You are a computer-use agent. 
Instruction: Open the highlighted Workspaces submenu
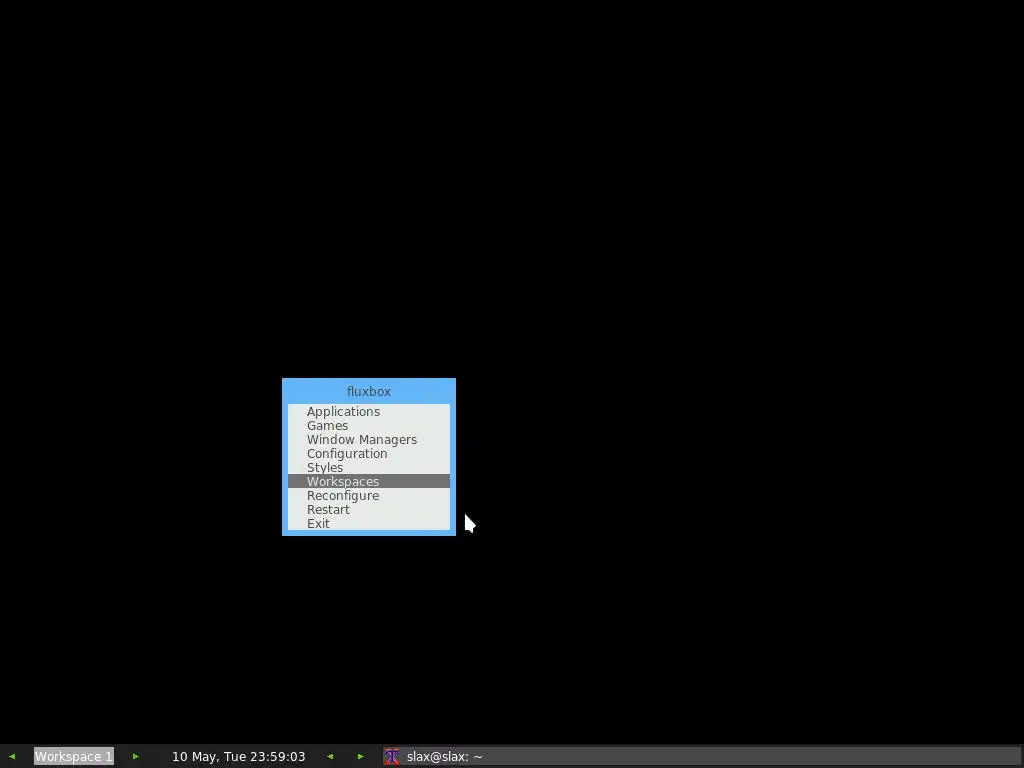click(x=368, y=481)
